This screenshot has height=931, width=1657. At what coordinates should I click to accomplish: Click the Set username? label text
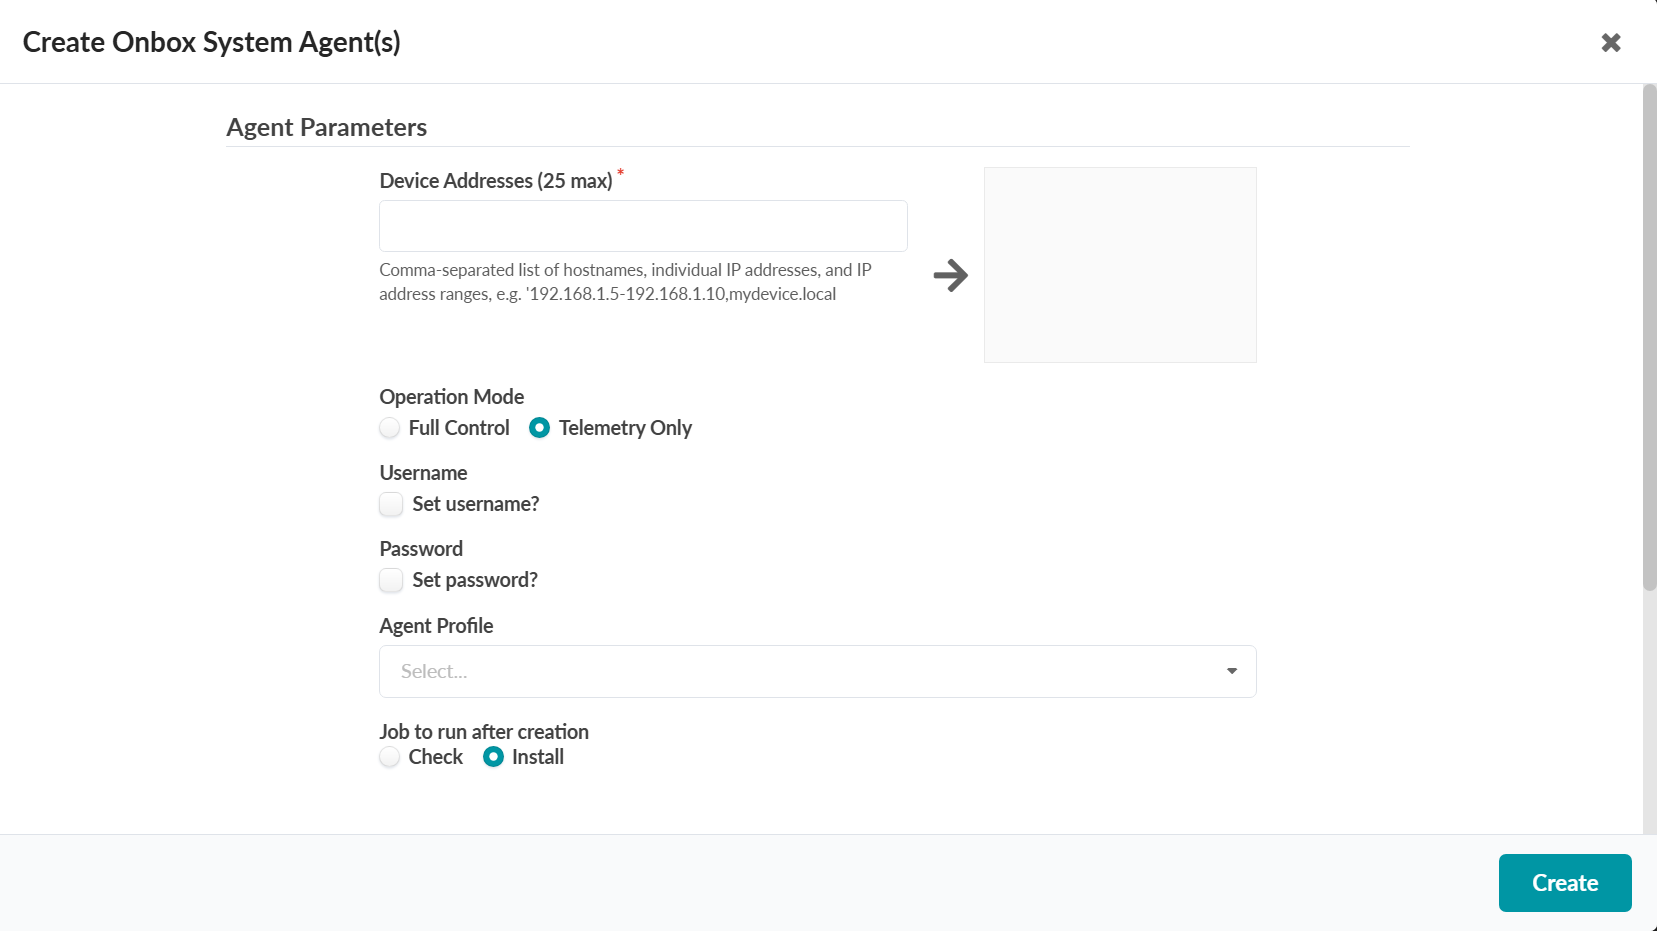[475, 504]
